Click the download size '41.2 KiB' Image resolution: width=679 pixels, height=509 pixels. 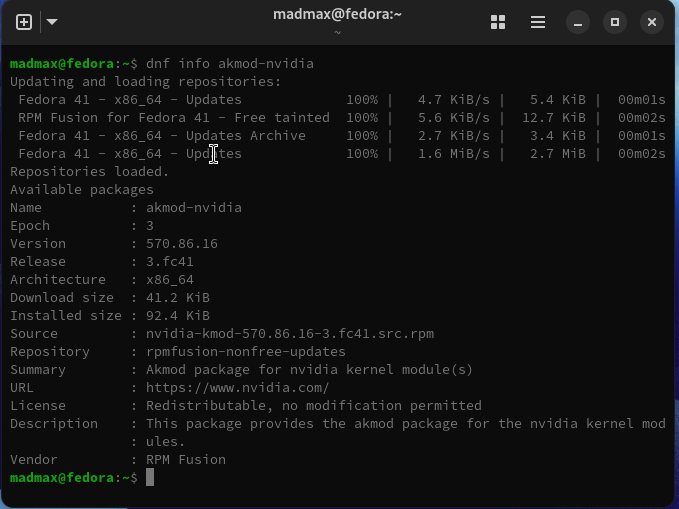pos(178,297)
